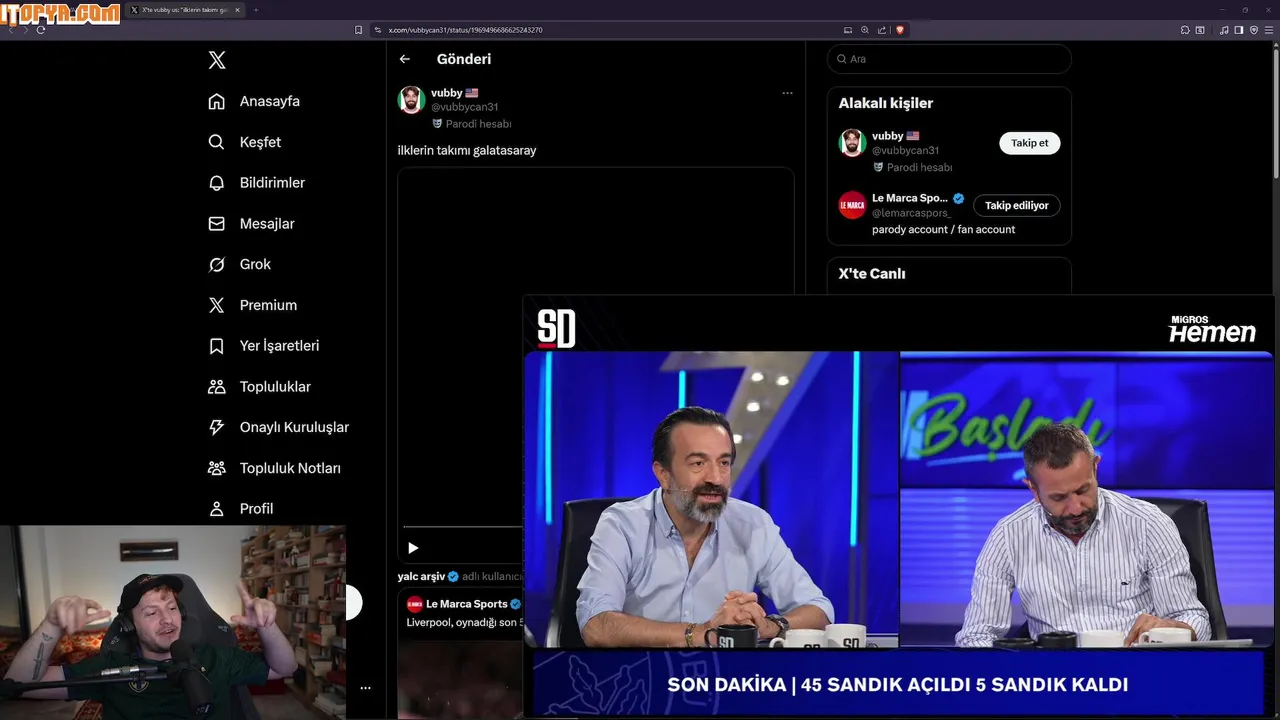Click the browser back button
This screenshot has width=1280, height=720.
tap(11, 30)
